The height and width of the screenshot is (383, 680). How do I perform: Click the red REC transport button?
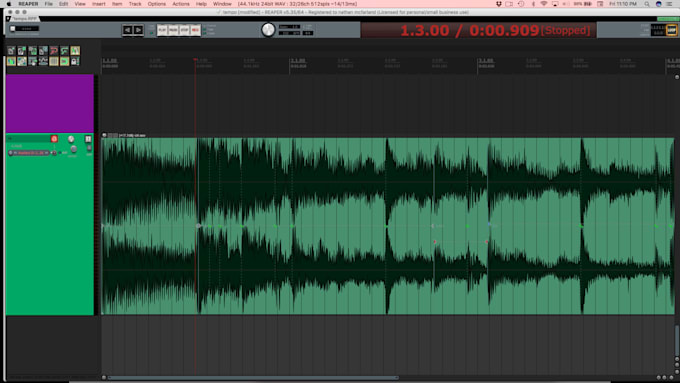click(196, 30)
